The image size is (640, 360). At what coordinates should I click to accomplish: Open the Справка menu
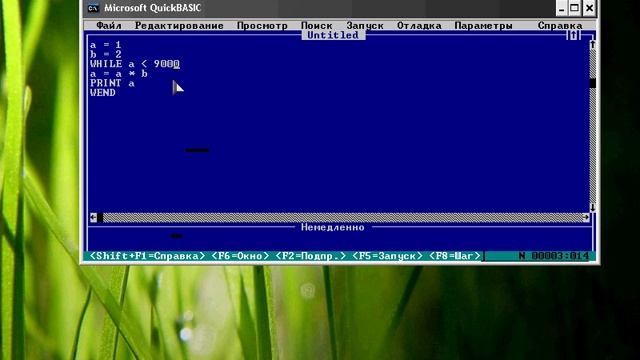[x=560, y=26]
